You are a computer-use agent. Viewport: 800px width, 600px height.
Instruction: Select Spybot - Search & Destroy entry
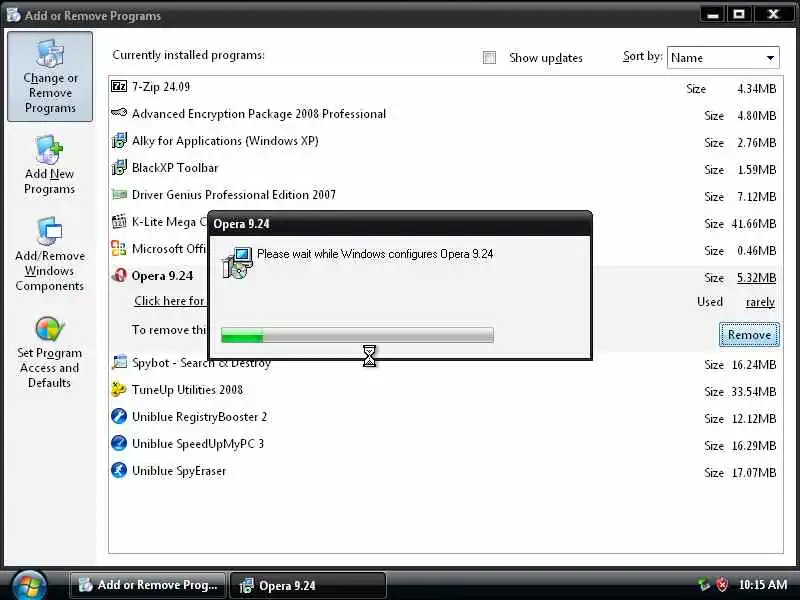tap(201, 363)
